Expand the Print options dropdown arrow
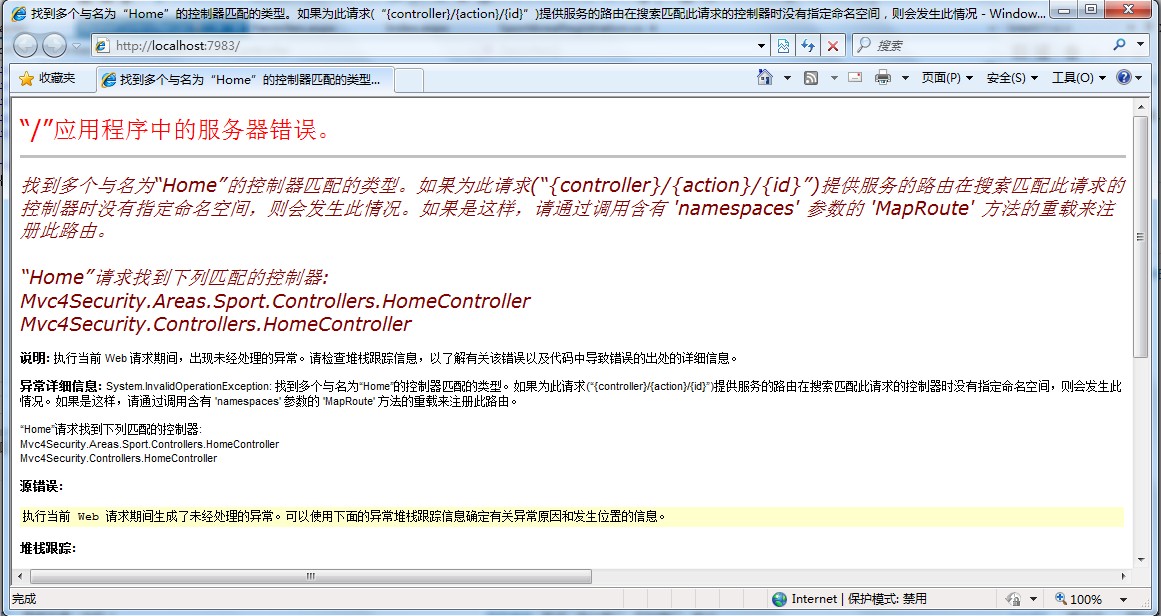 [x=905, y=78]
